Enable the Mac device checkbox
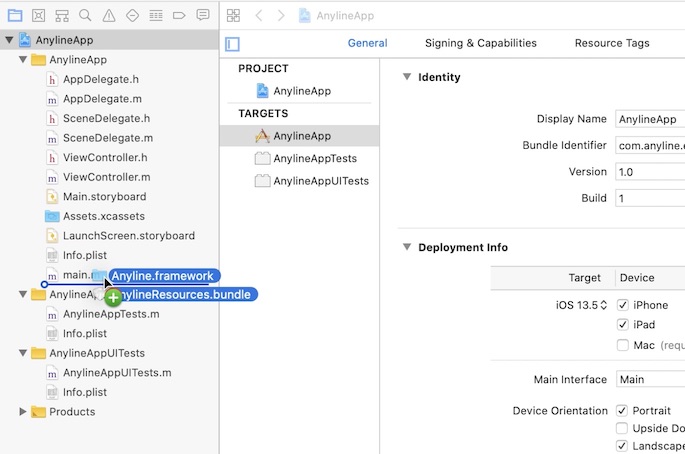Viewport: 685px width, 454px height. [x=623, y=345]
